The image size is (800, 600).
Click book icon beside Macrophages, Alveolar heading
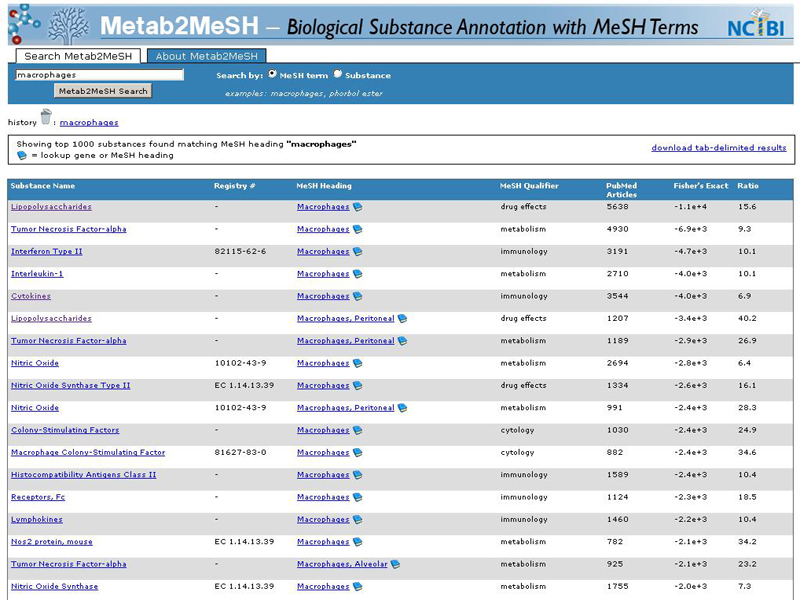coord(395,564)
